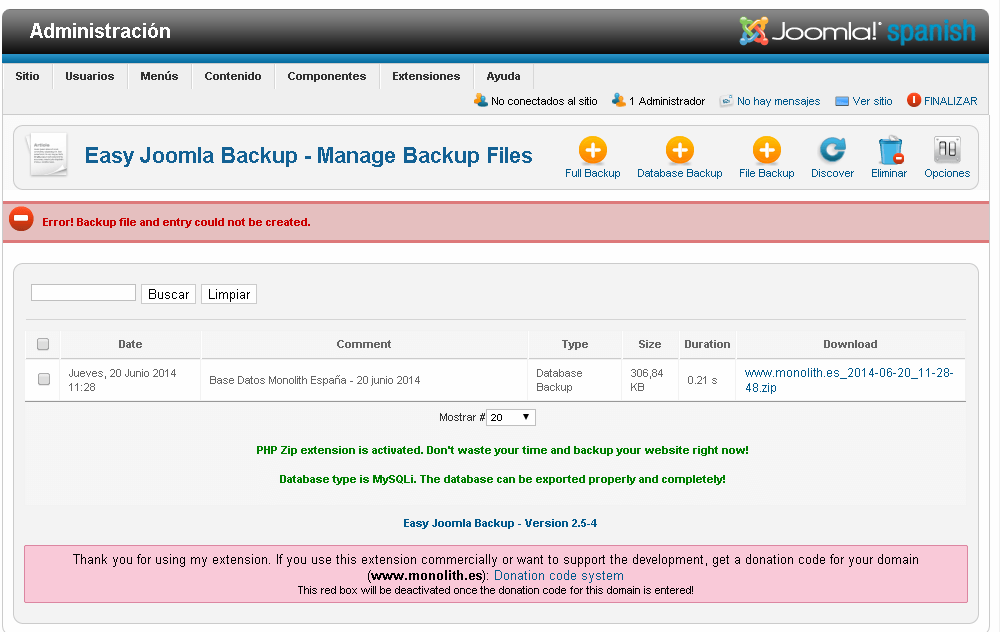
Task: Click the Duration column header
Action: pyautogui.click(x=707, y=344)
